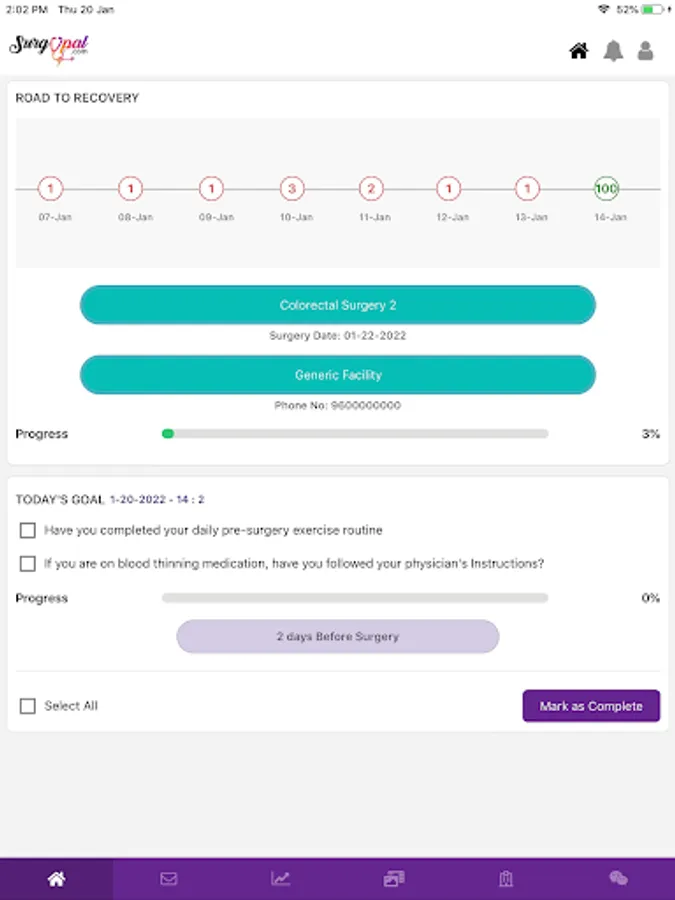Open the user profile icon

point(646,51)
